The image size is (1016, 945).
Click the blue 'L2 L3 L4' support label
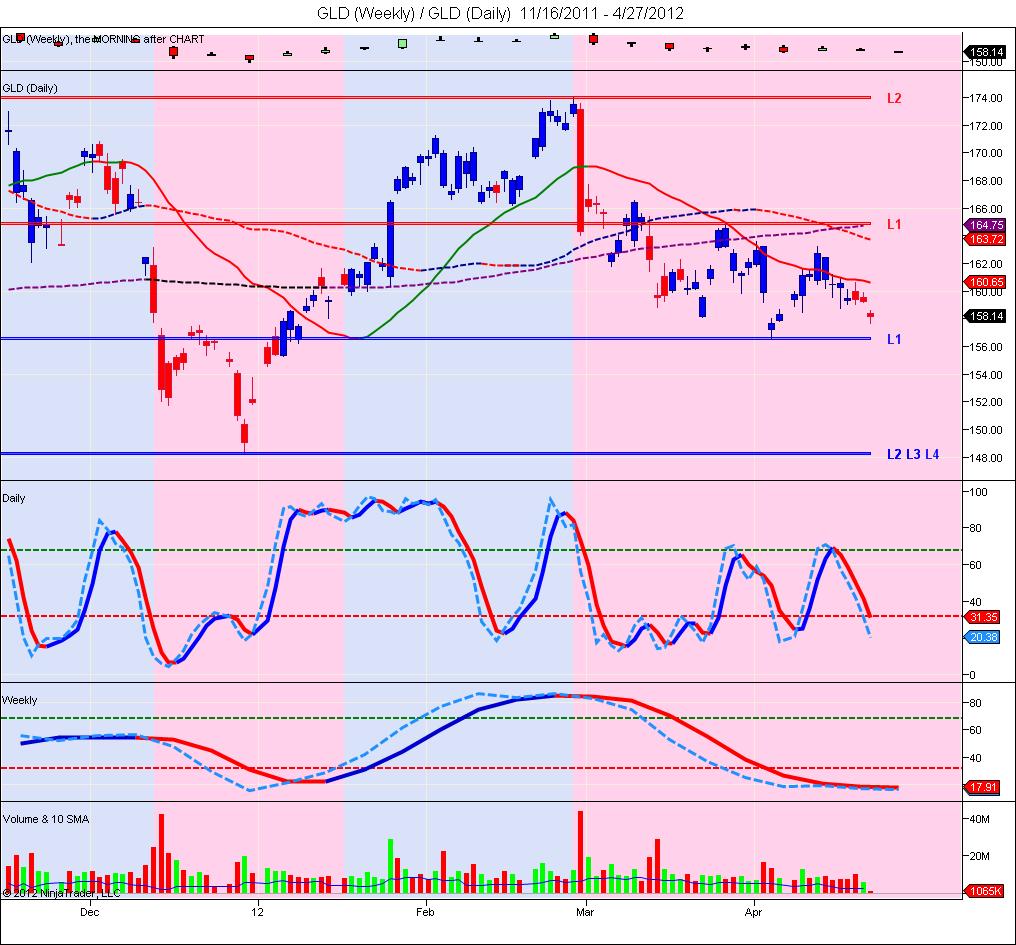pyautogui.click(x=913, y=454)
